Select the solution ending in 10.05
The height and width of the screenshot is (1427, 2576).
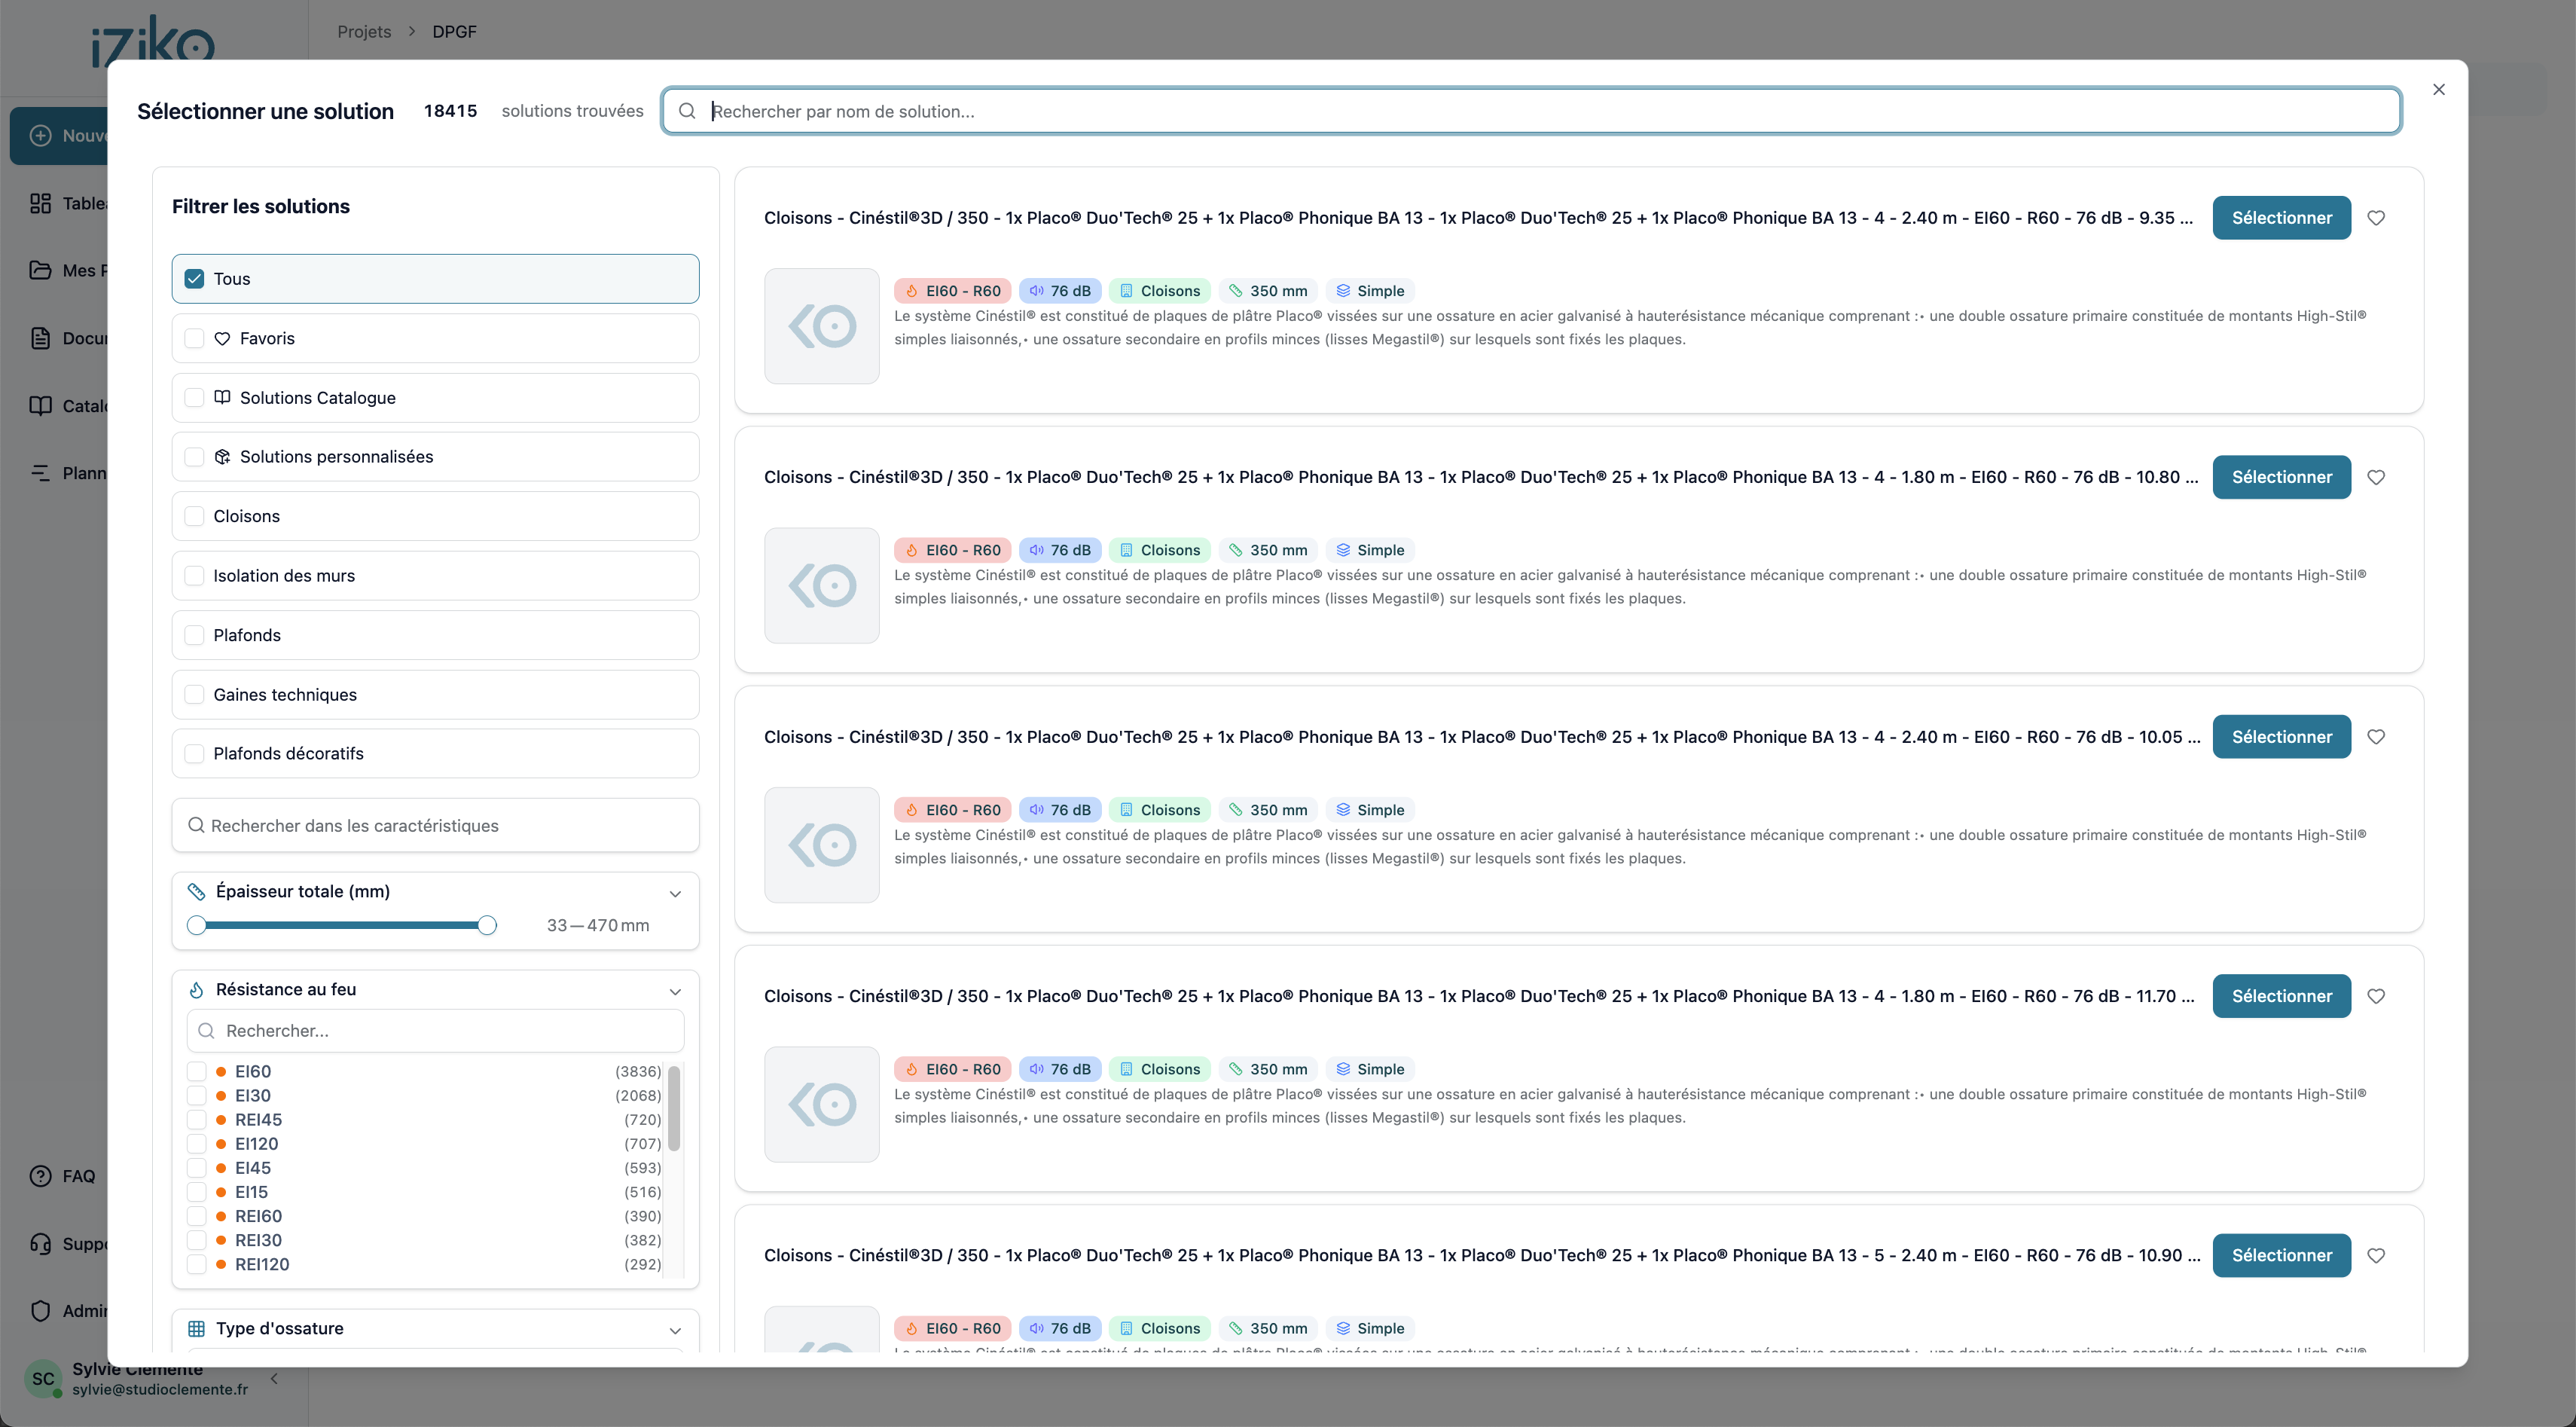2281,737
